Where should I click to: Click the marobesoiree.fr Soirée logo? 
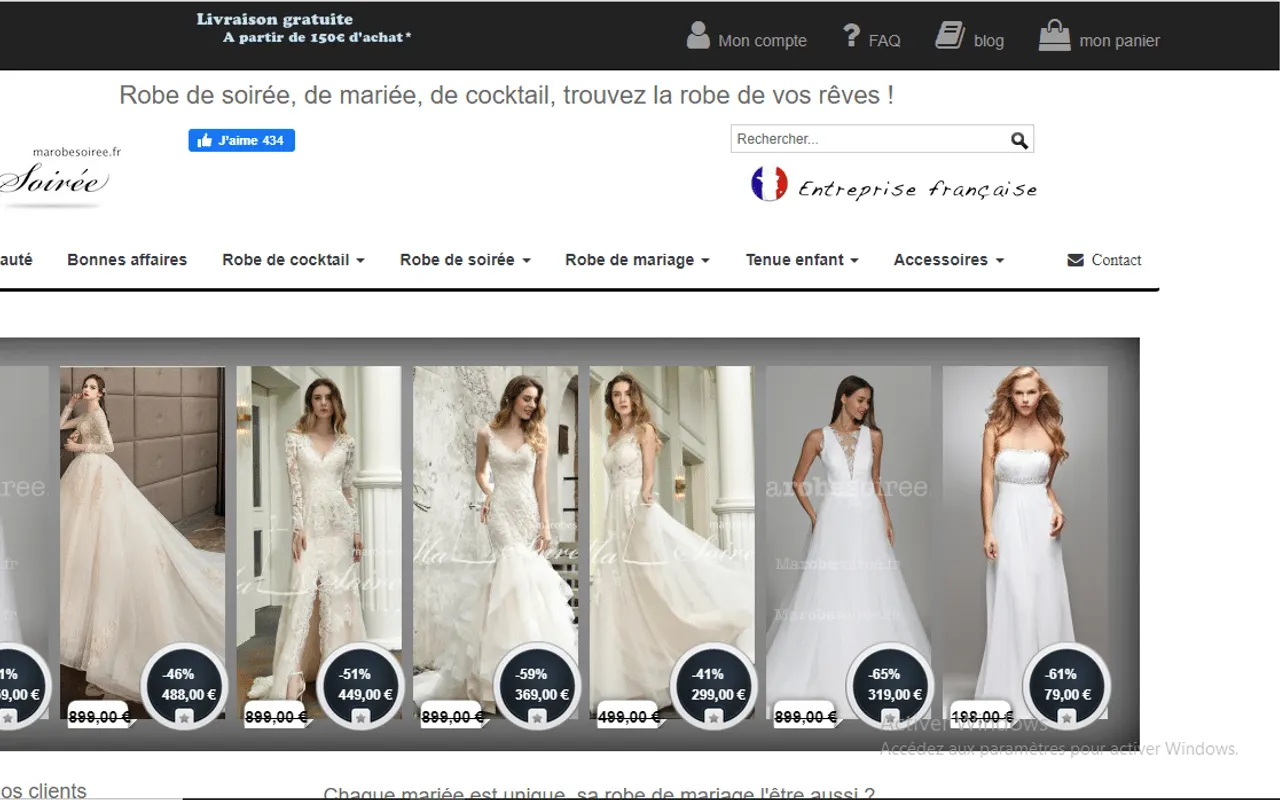(x=60, y=176)
